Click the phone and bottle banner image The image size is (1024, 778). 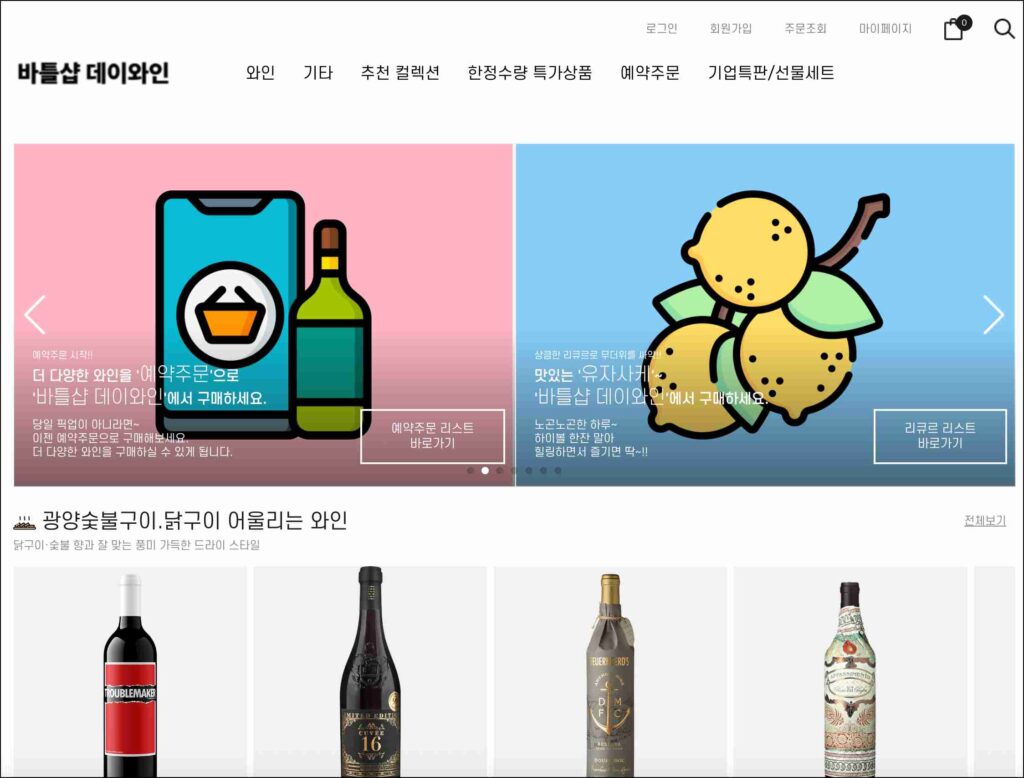pos(263,315)
